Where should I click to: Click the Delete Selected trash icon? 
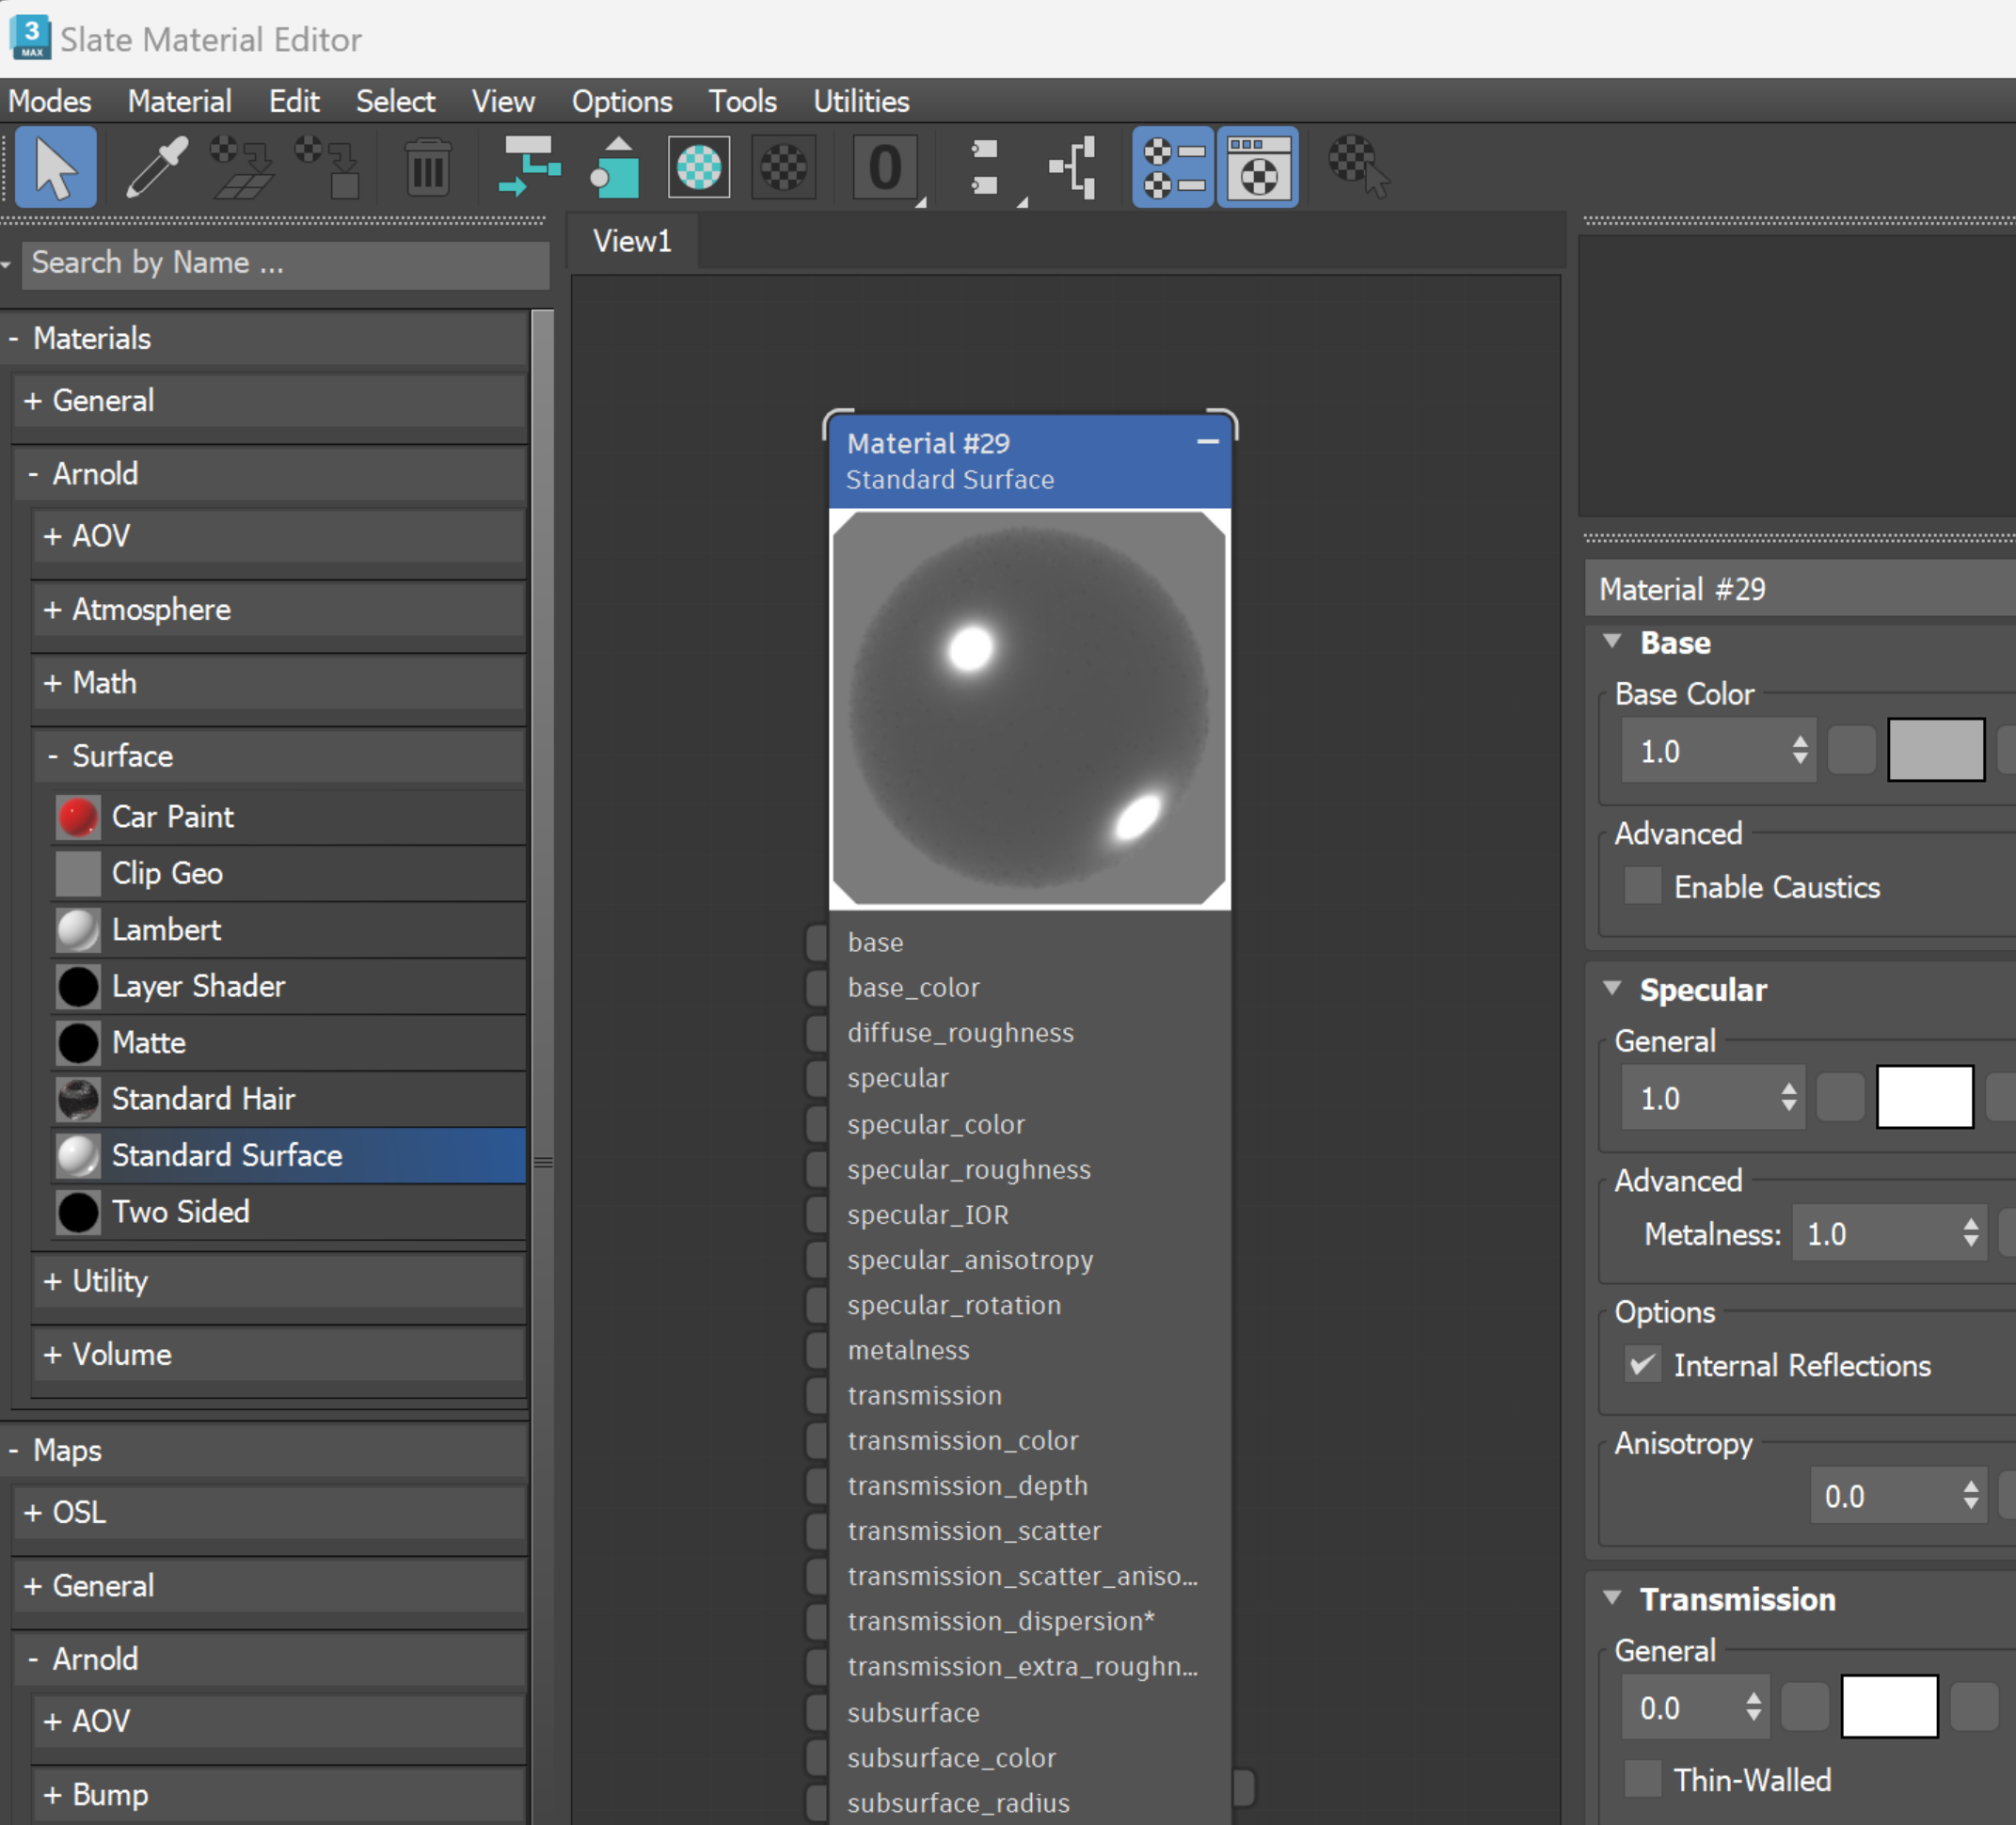[x=428, y=167]
